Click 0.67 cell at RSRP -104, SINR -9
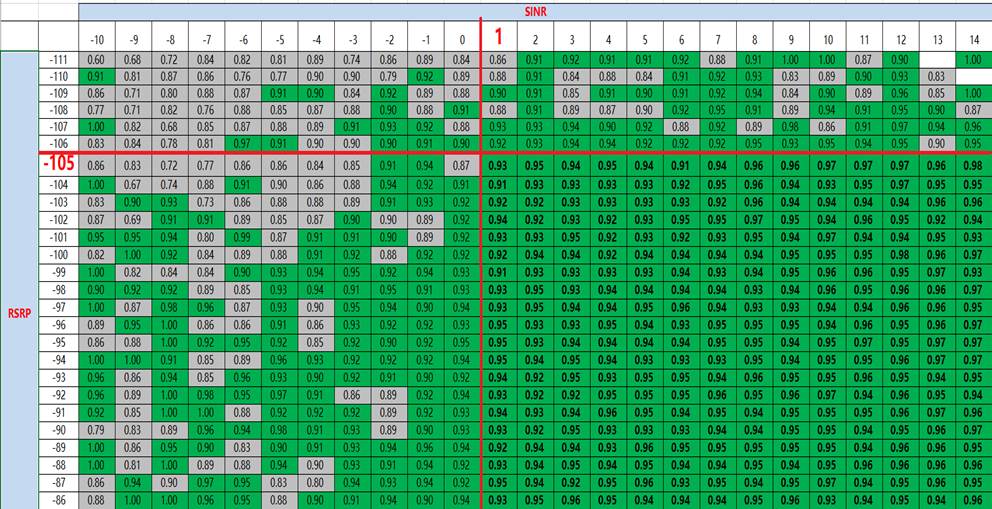This screenshot has width=992, height=509. 133,185
